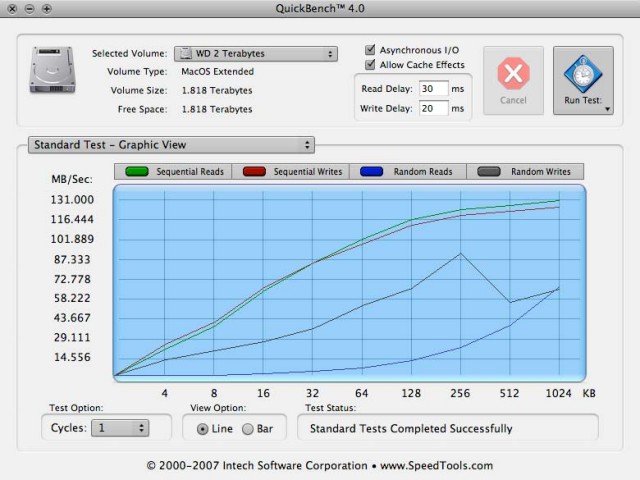
Task: Open the Cycles count dropdown
Action: pos(120,428)
